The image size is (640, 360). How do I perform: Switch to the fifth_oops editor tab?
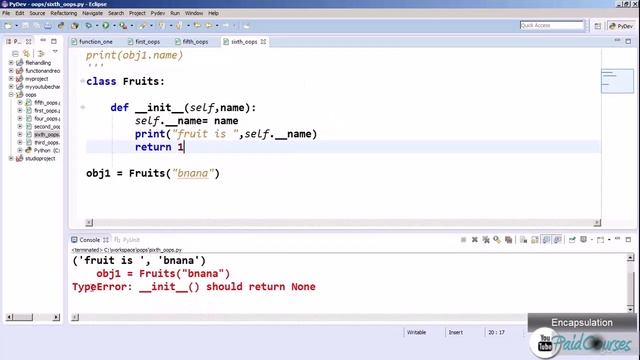192,42
